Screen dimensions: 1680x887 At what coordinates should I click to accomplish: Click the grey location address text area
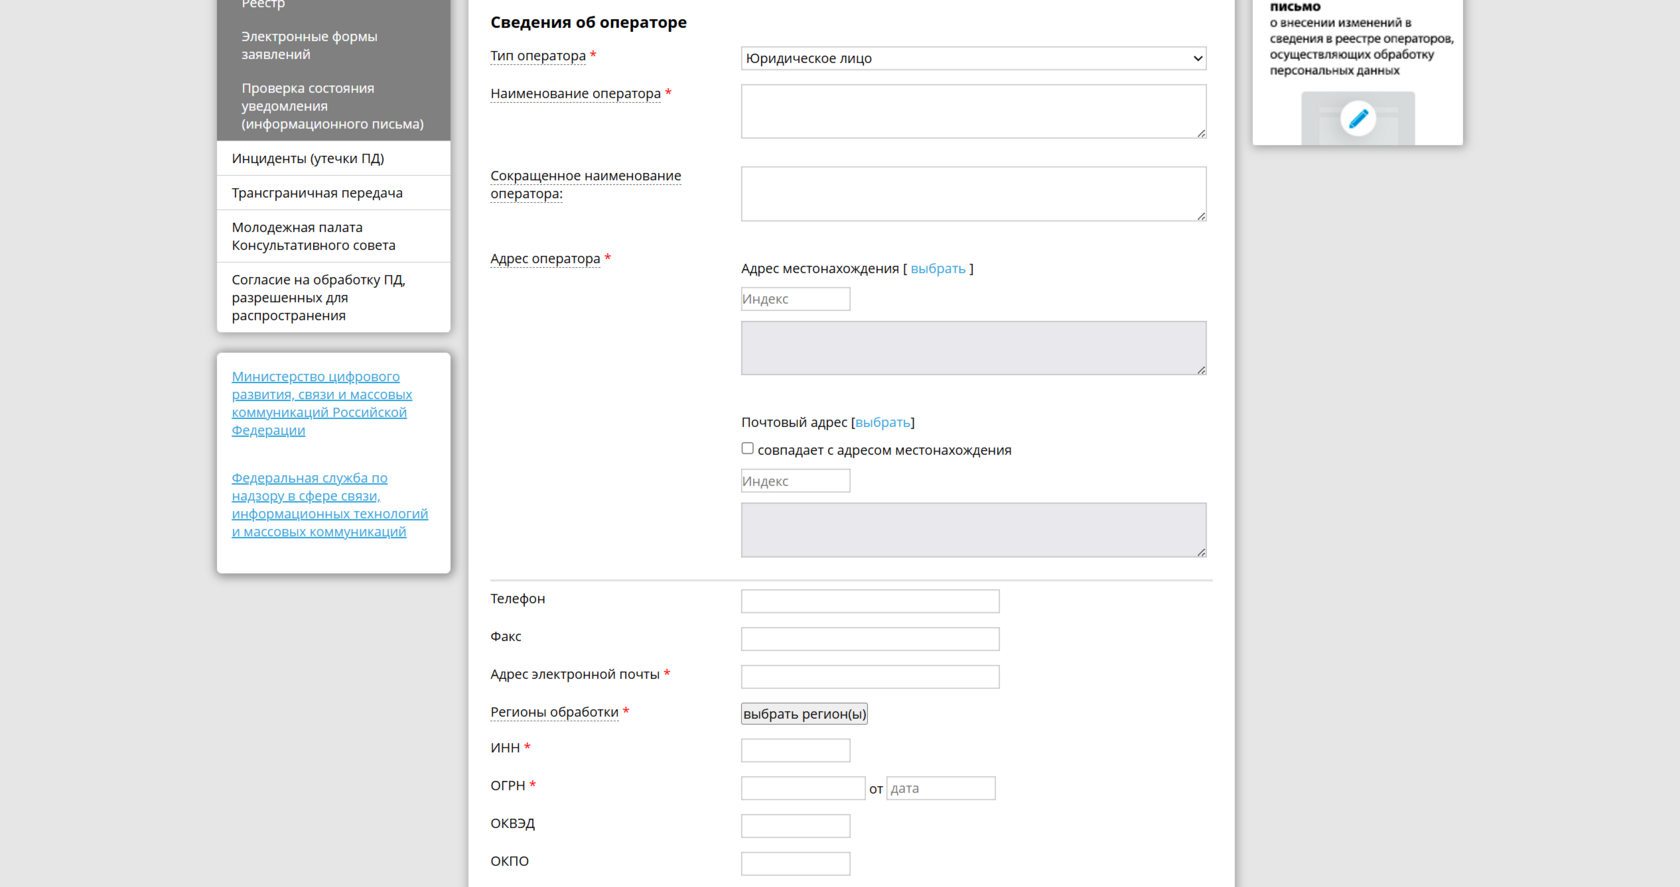click(x=973, y=348)
